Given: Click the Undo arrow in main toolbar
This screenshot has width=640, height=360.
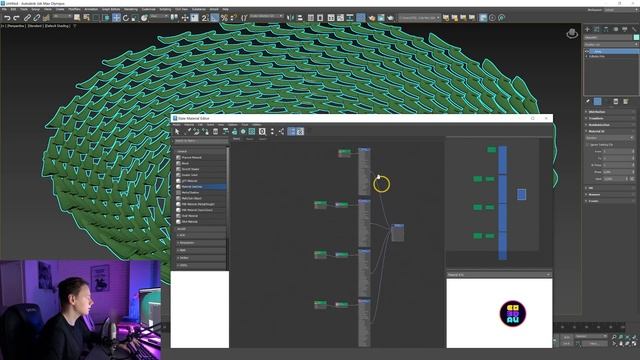Looking at the screenshot, I should (7, 18).
